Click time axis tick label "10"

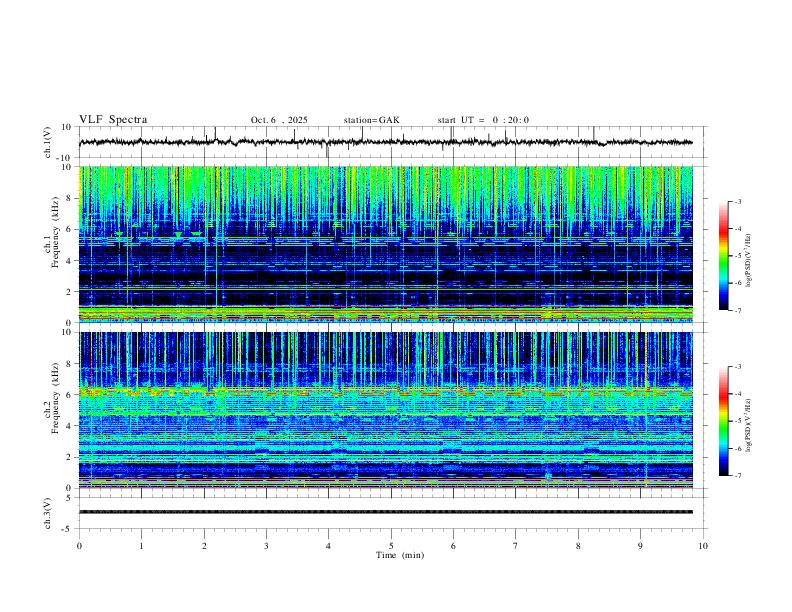tap(703, 546)
